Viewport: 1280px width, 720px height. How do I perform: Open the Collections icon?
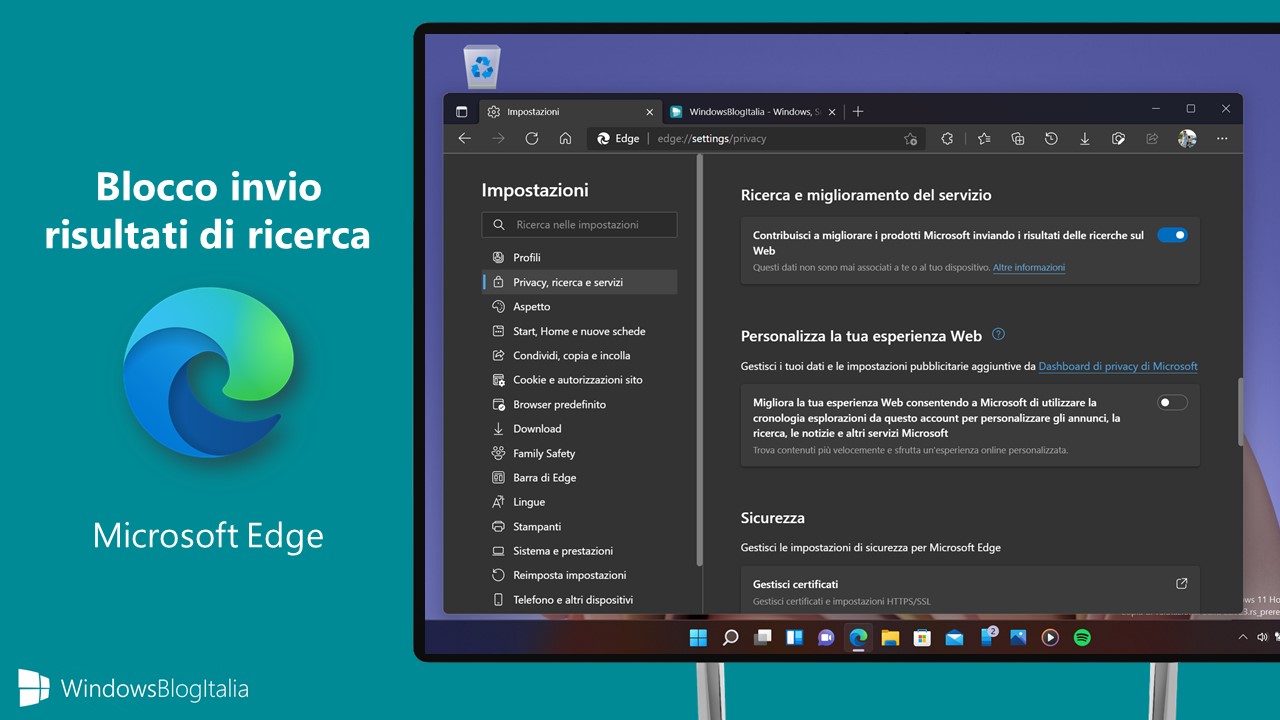(1018, 139)
